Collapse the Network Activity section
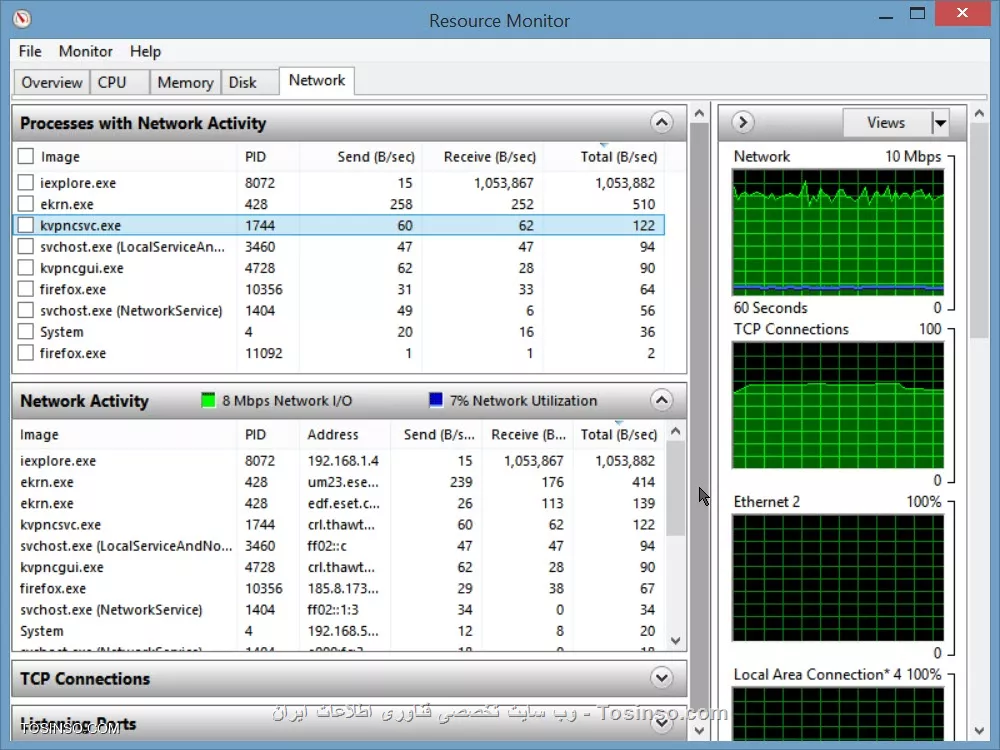The width and height of the screenshot is (1000, 750). pyautogui.click(x=661, y=401)
